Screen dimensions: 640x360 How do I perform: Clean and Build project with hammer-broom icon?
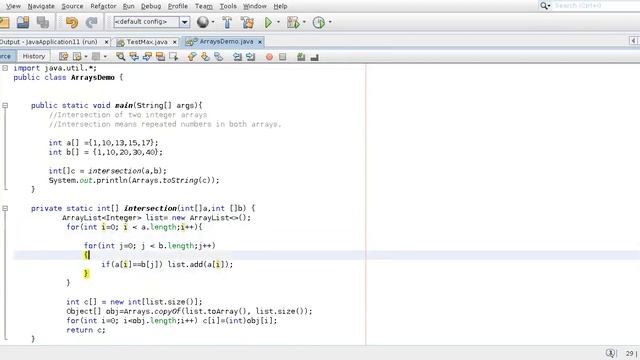pos(247,22)
